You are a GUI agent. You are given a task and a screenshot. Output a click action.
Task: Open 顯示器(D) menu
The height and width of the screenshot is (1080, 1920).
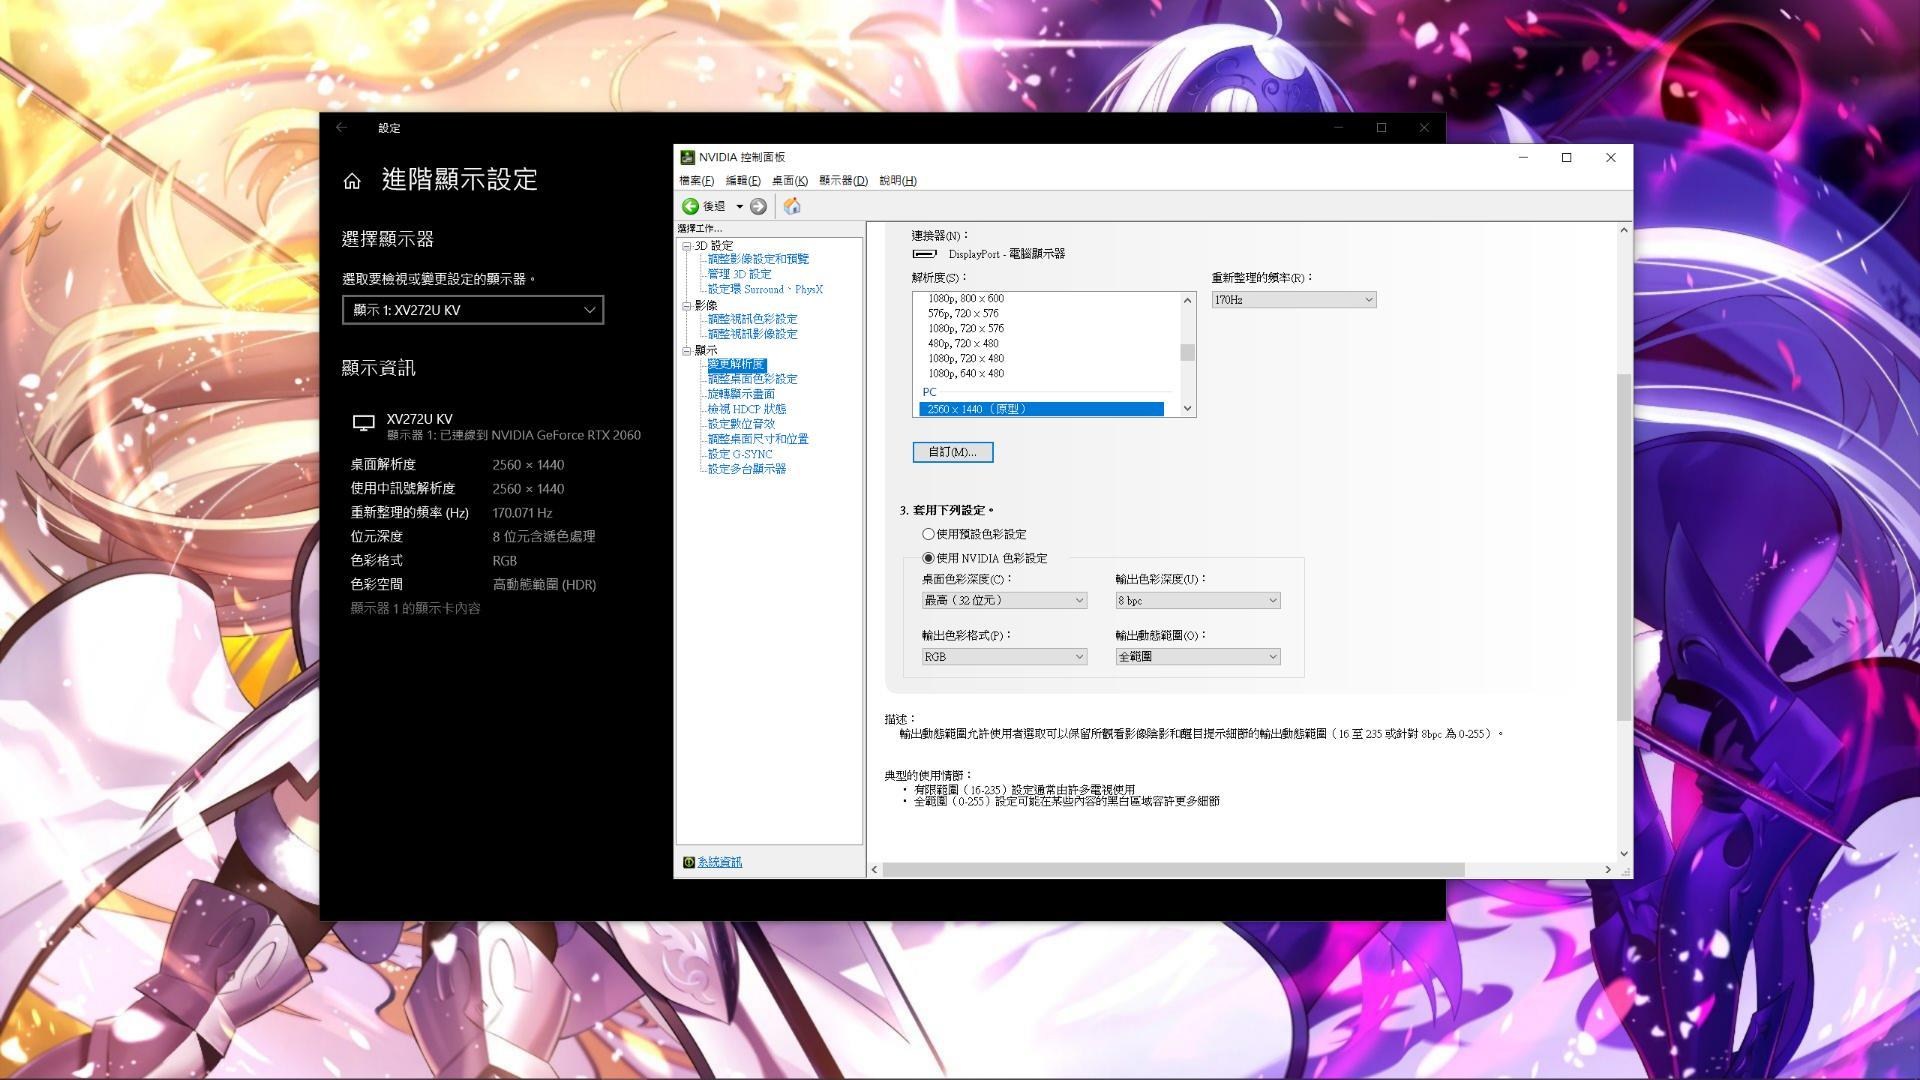click(843, 181)
